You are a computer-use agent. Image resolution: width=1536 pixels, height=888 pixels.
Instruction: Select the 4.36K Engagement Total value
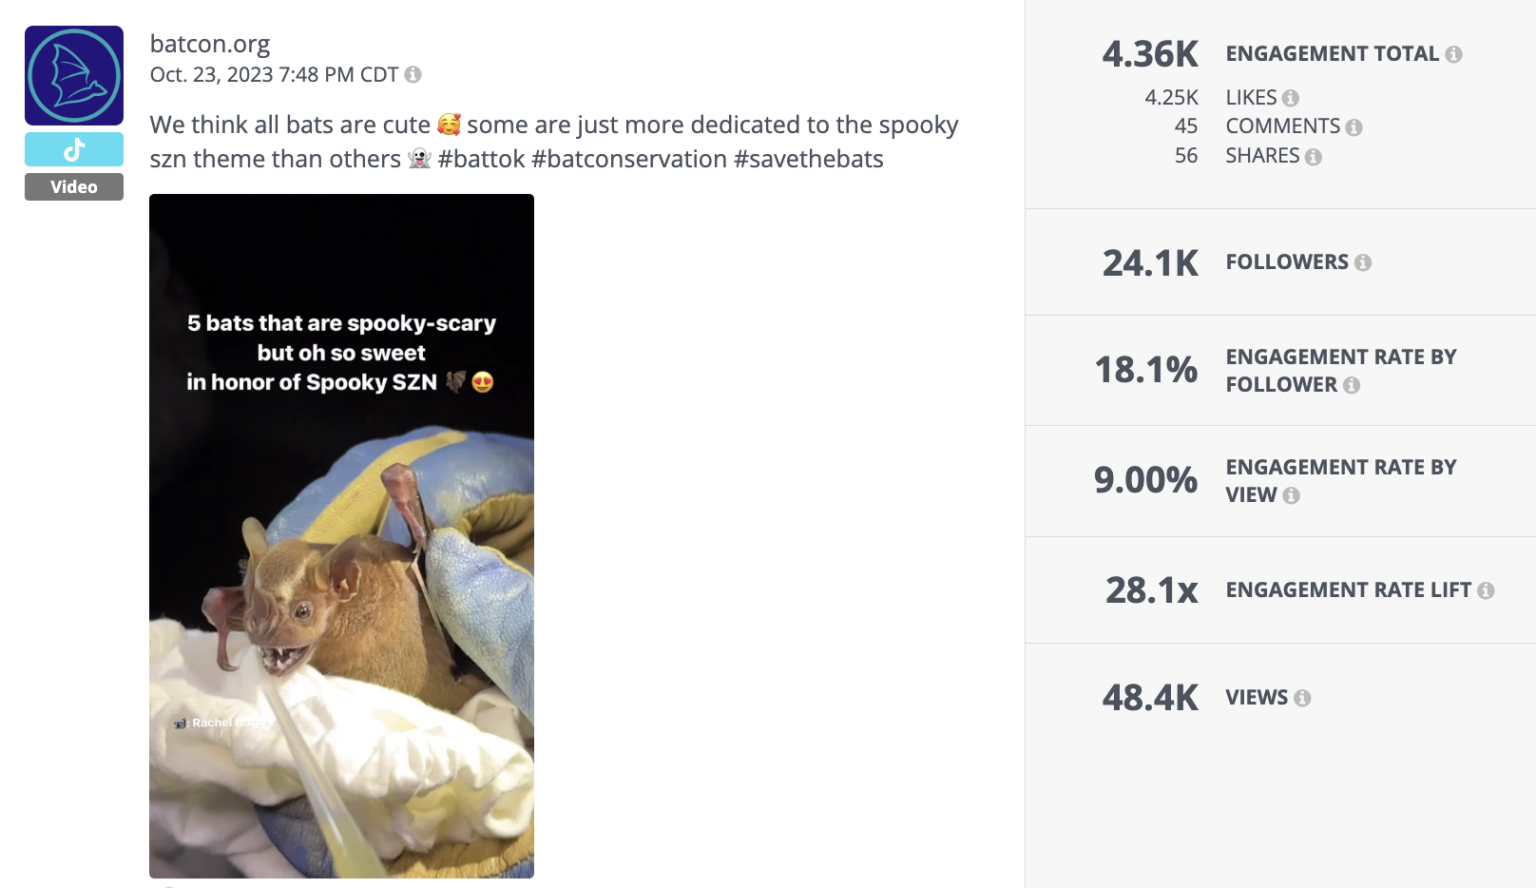tap(1150, 53)
